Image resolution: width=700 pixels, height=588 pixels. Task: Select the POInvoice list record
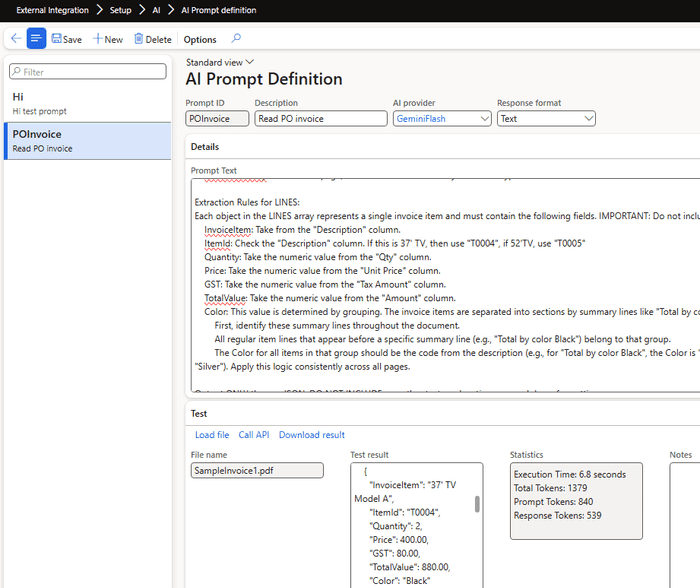[86, 141]
